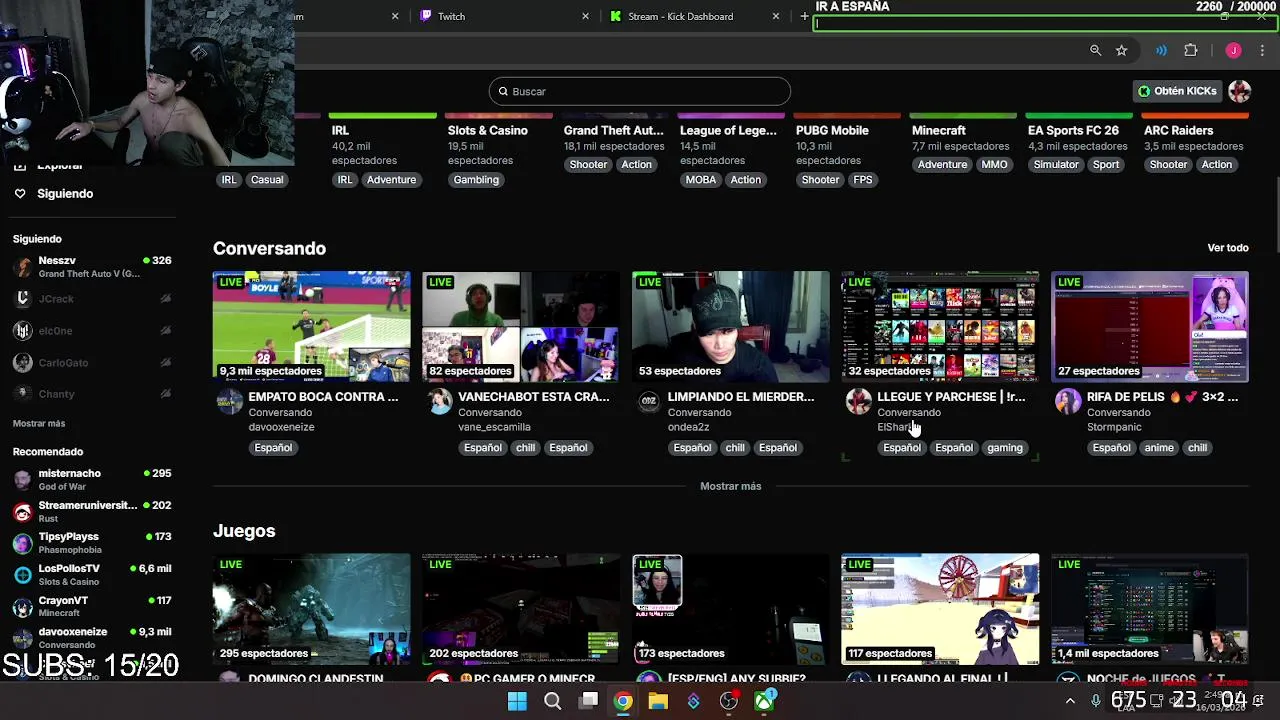Click chill tag under VANECHABOT stream

(x=525, y=448)
